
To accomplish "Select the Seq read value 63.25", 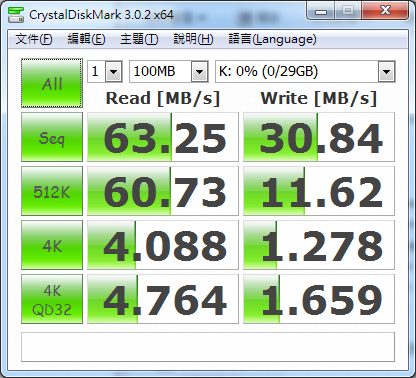I will 163,137.
